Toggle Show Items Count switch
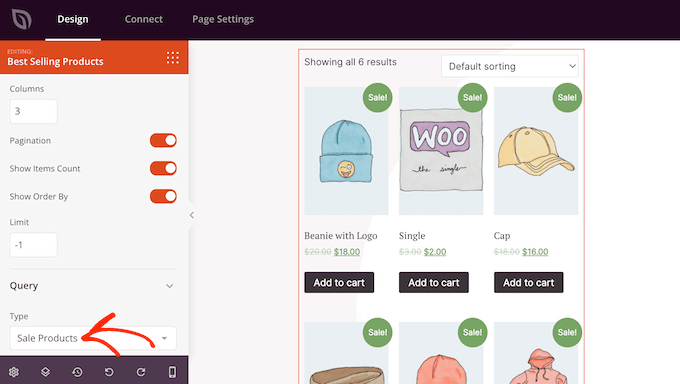 pyautogui.click(x=163, y=168)
